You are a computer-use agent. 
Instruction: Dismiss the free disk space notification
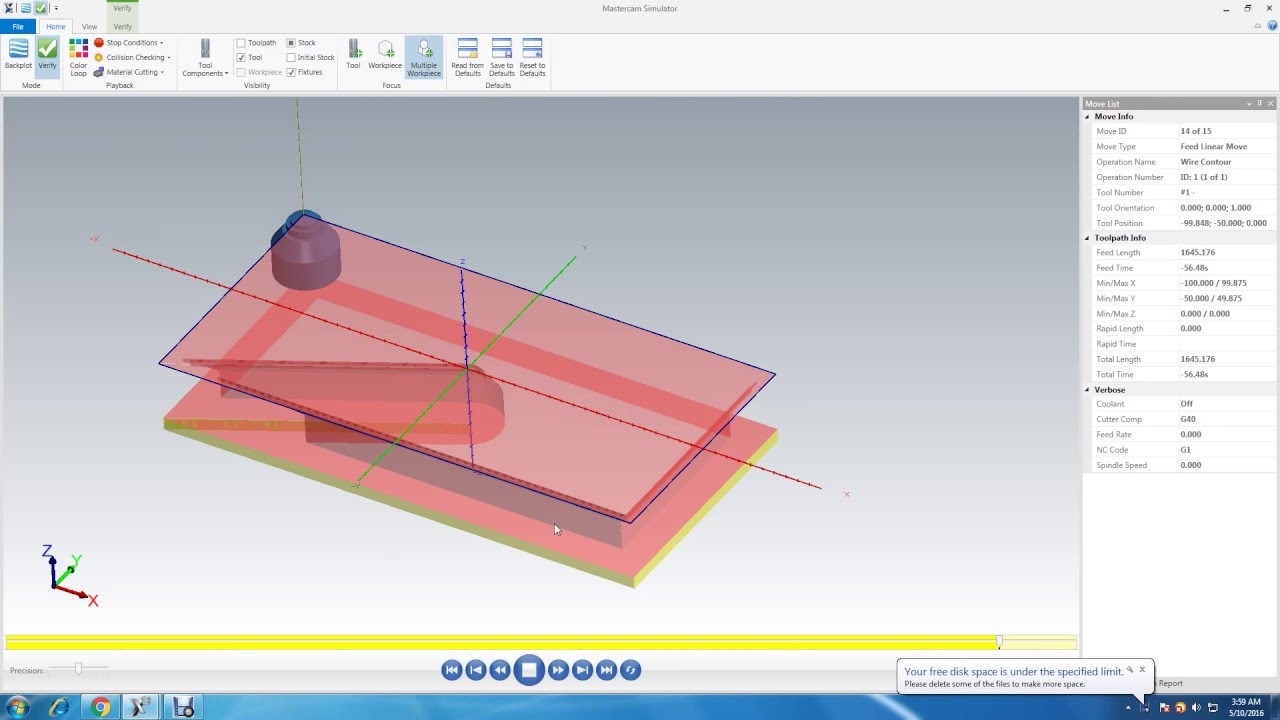click(1142, 670)
